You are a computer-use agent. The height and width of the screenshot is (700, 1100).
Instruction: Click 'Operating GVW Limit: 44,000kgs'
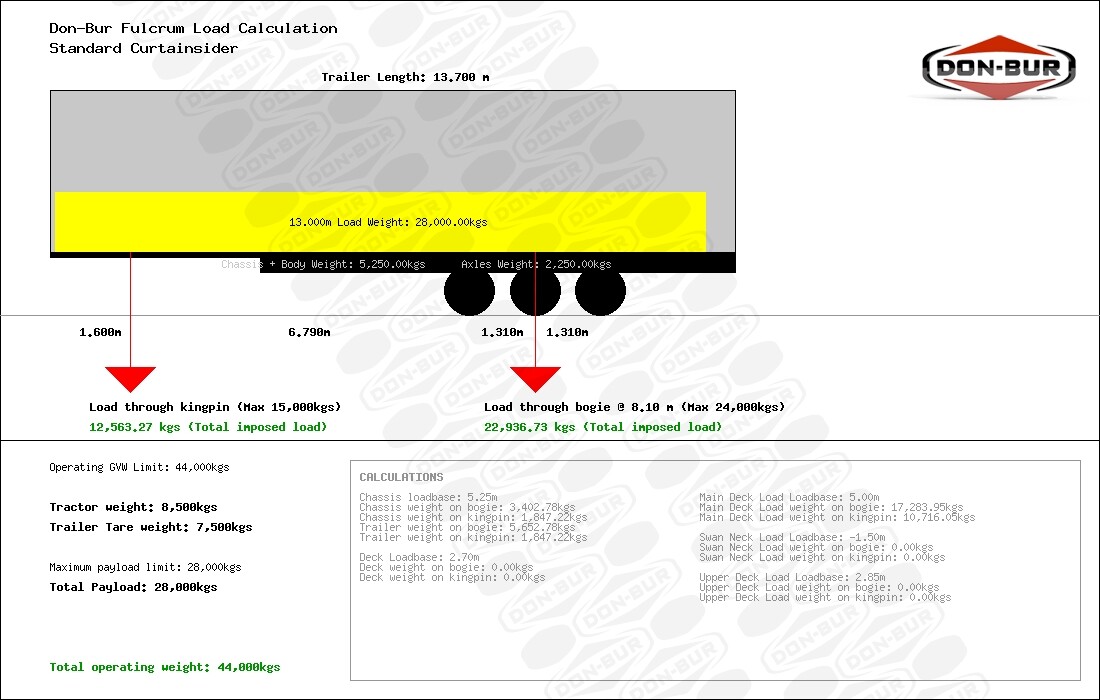pyautogui.click(x=139, y=467)
